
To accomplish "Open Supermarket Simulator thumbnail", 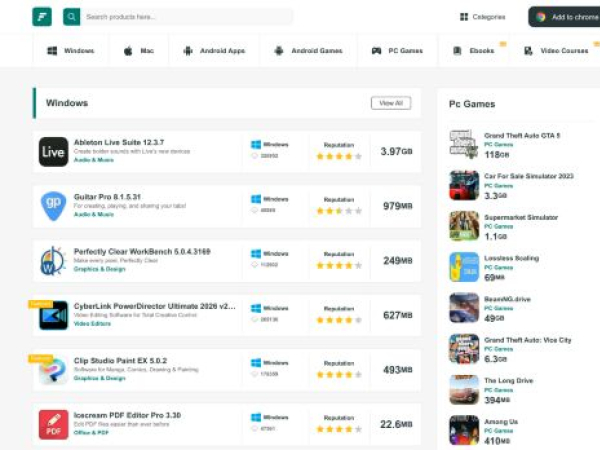I will [x=464, y=226].
